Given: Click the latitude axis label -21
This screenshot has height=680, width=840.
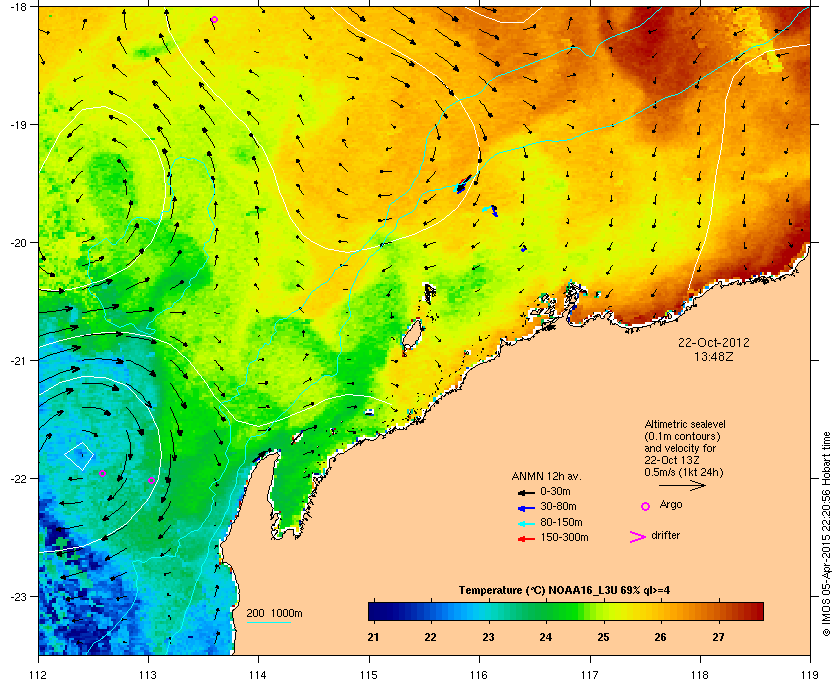Looking at the screenshot, I should click(18, 361).
